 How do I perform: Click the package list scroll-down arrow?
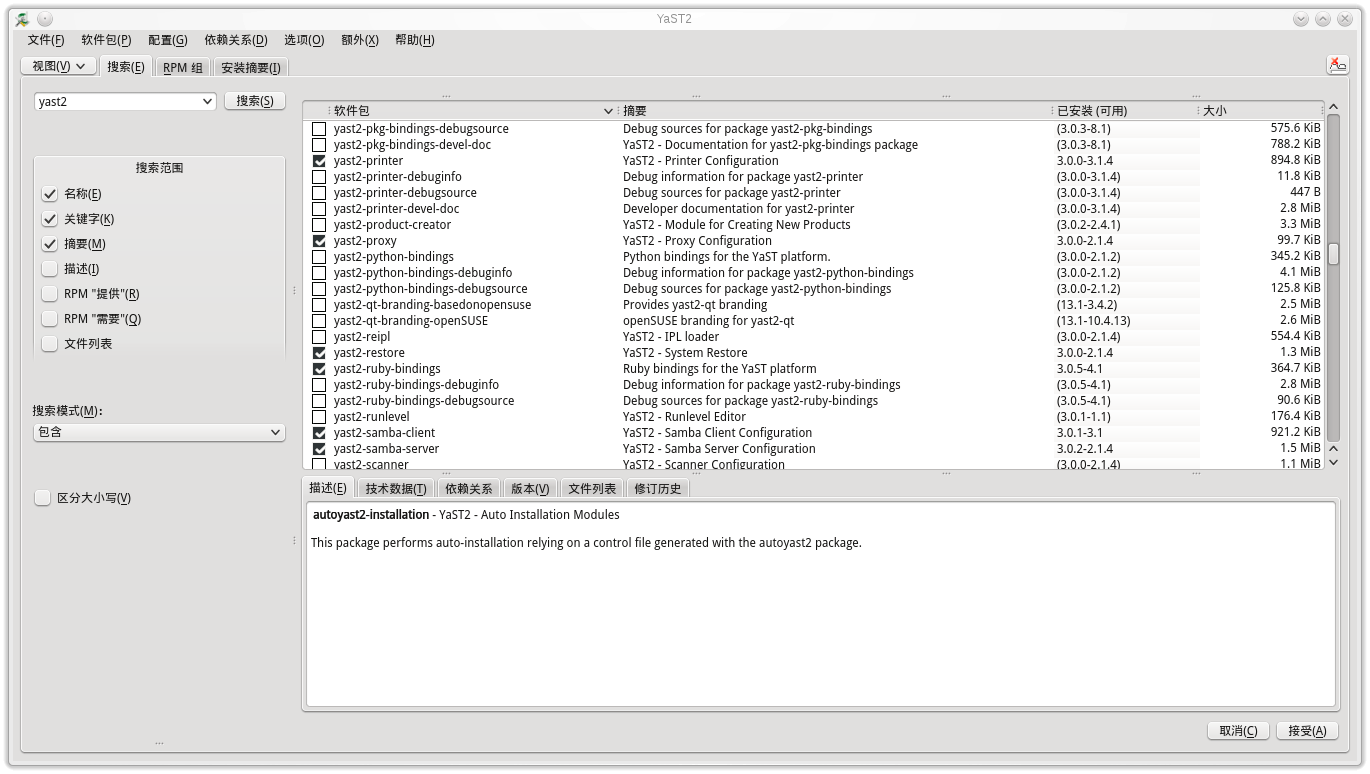[1333, 463]
